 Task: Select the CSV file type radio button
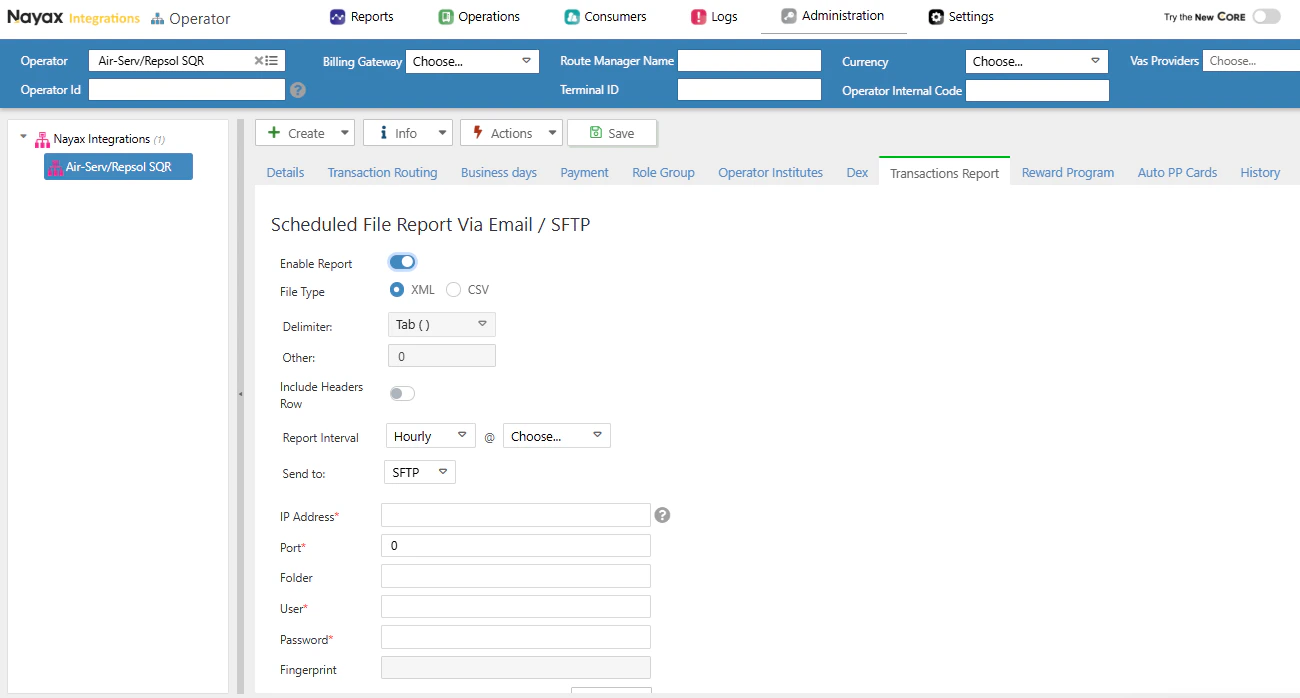453,290
